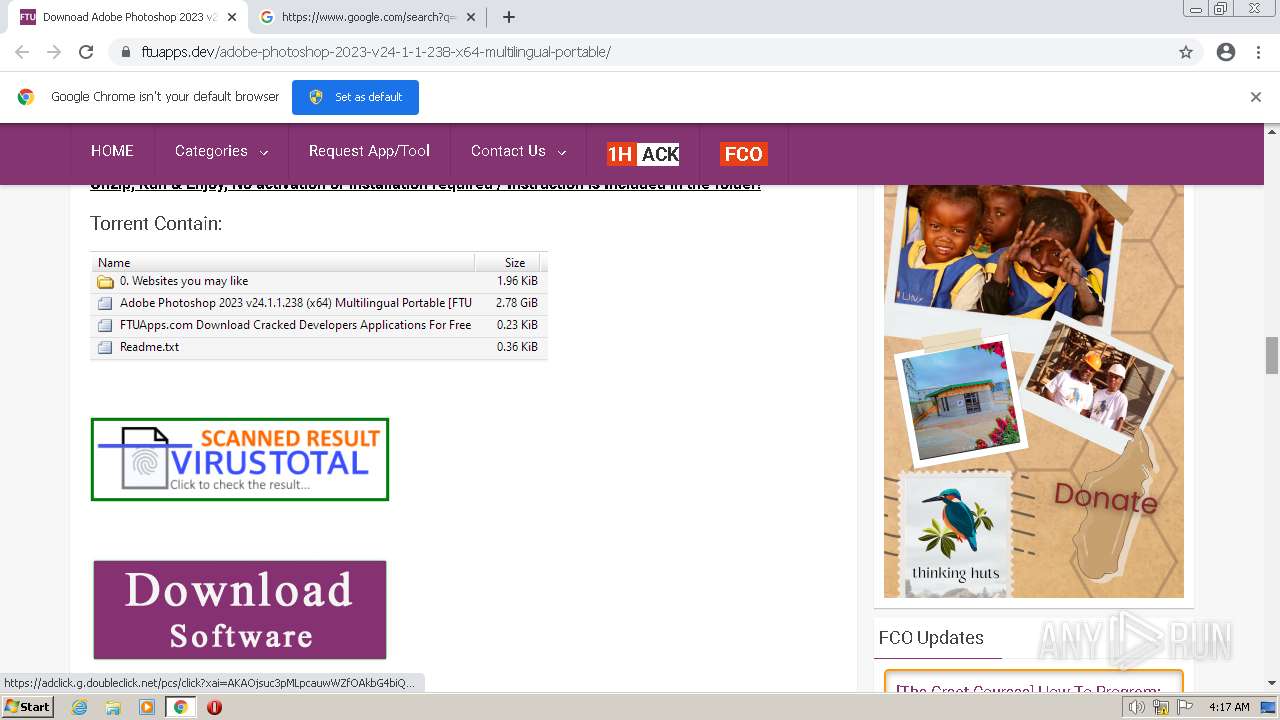Open the 1HACK logo link
Screen dimensions: 1280x720
[x=643, y=154]
